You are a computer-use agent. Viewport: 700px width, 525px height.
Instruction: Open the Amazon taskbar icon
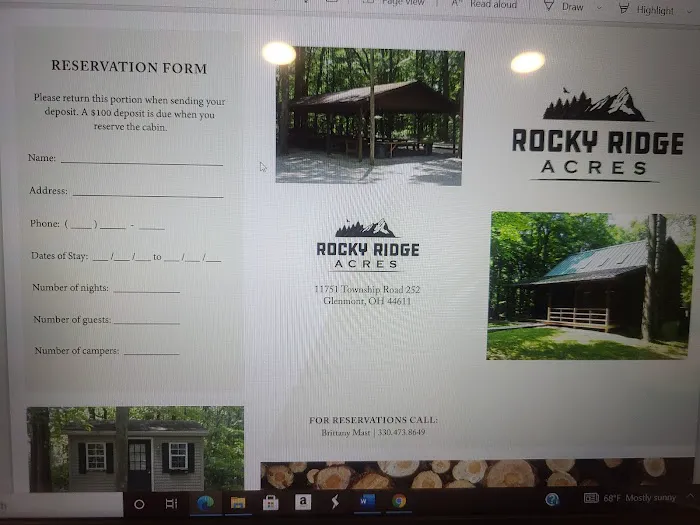coord(303,501)
